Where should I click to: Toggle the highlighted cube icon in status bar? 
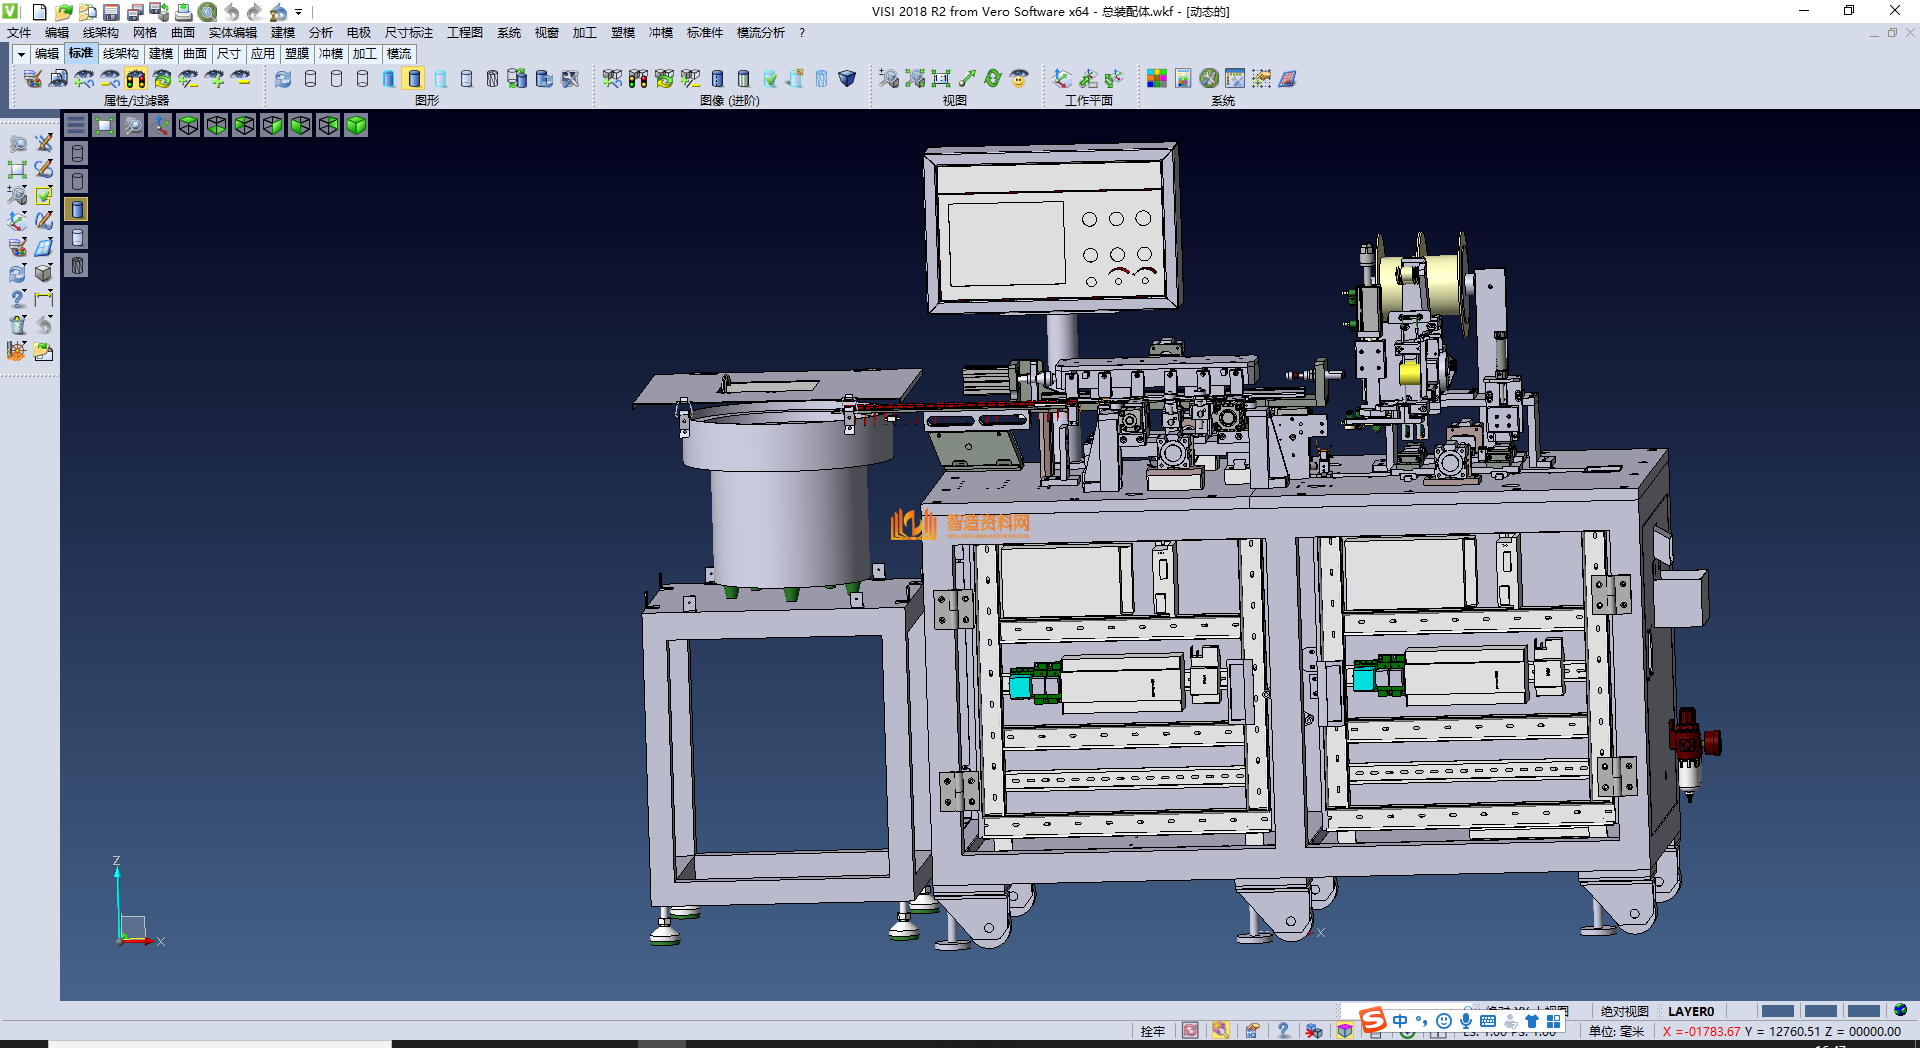coord(1345,1031)
